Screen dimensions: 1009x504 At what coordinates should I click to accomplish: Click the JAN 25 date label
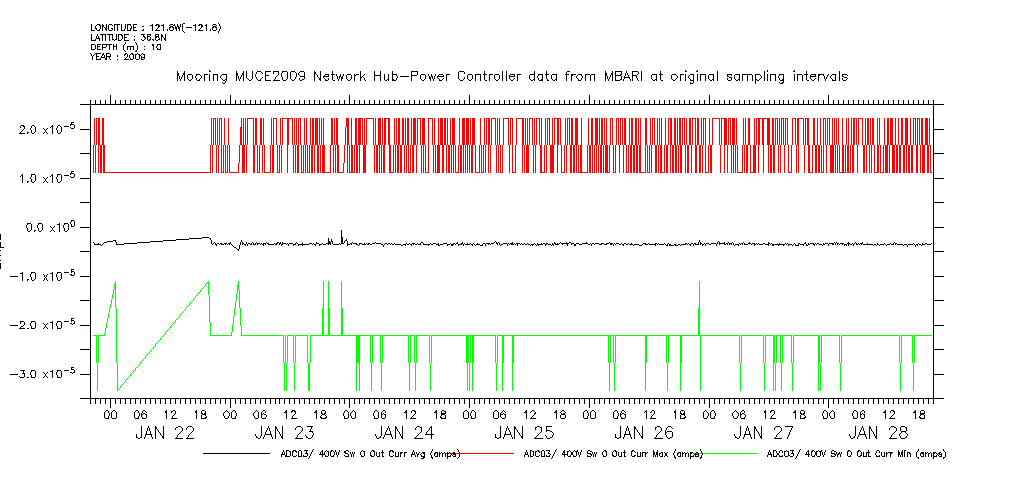(x=524, y=433)
